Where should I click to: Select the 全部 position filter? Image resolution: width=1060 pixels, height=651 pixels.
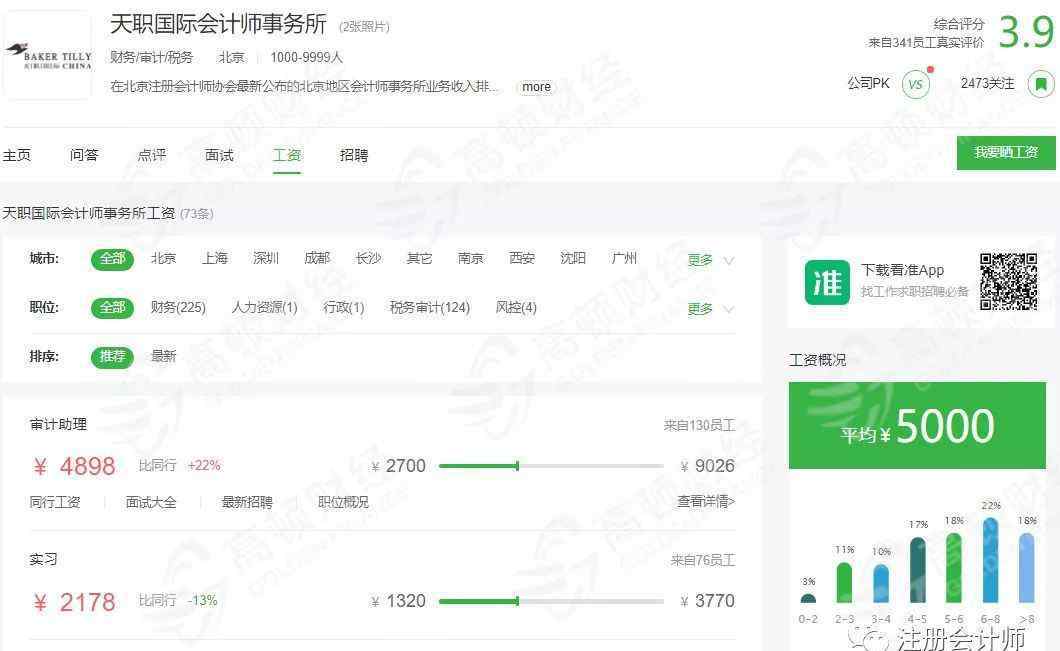pos(112,308)
